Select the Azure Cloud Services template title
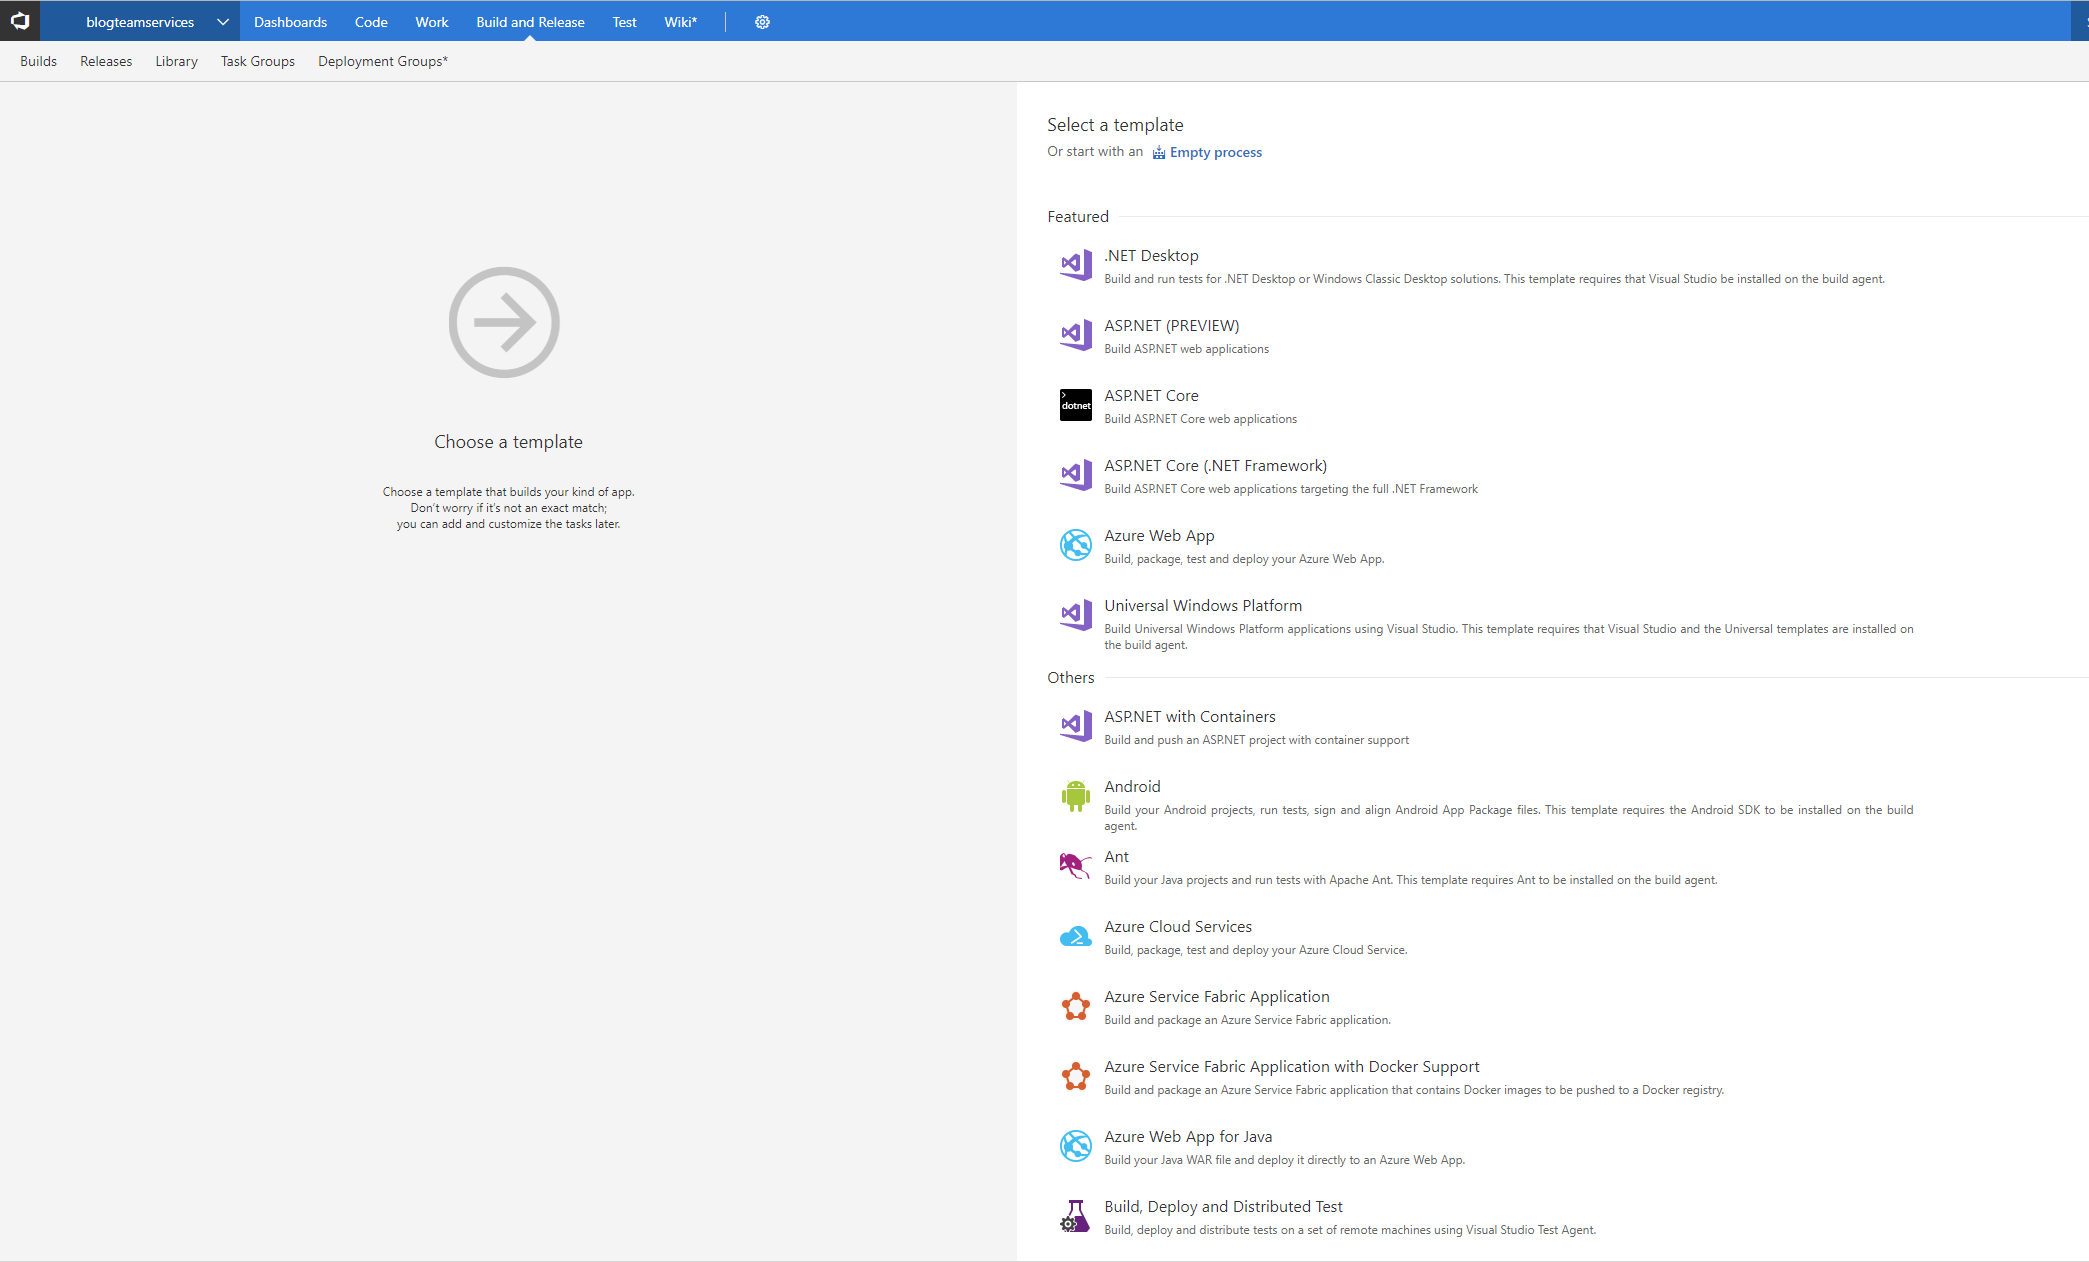The height and width of the screenshot is (1262, 2089). tap(1178, 927)
